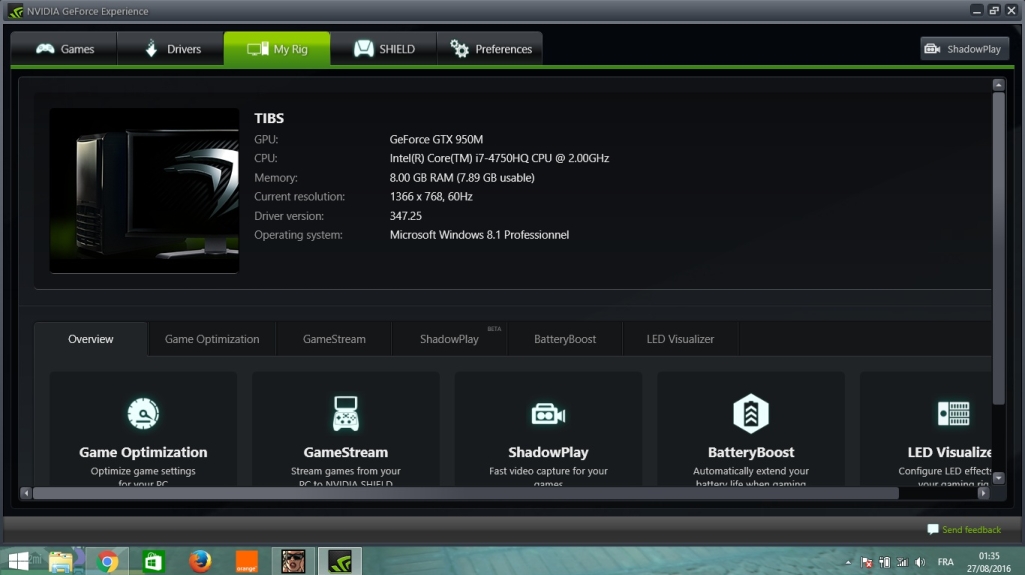This screenshot has height=575, width=1025.
Task: Click the ShadowPlay button at top right
Action: tap(963, 49)
